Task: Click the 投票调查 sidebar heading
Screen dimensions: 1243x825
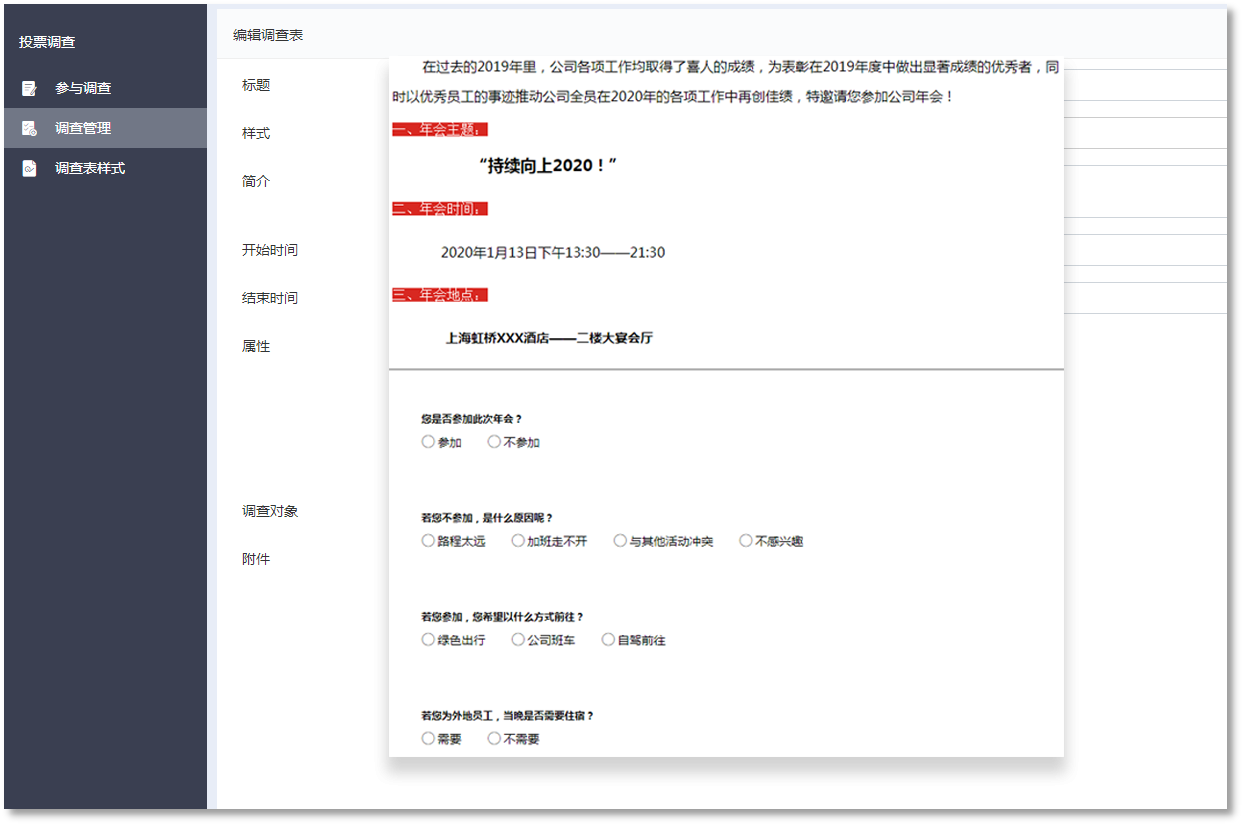Action: [x=47, y=42]
